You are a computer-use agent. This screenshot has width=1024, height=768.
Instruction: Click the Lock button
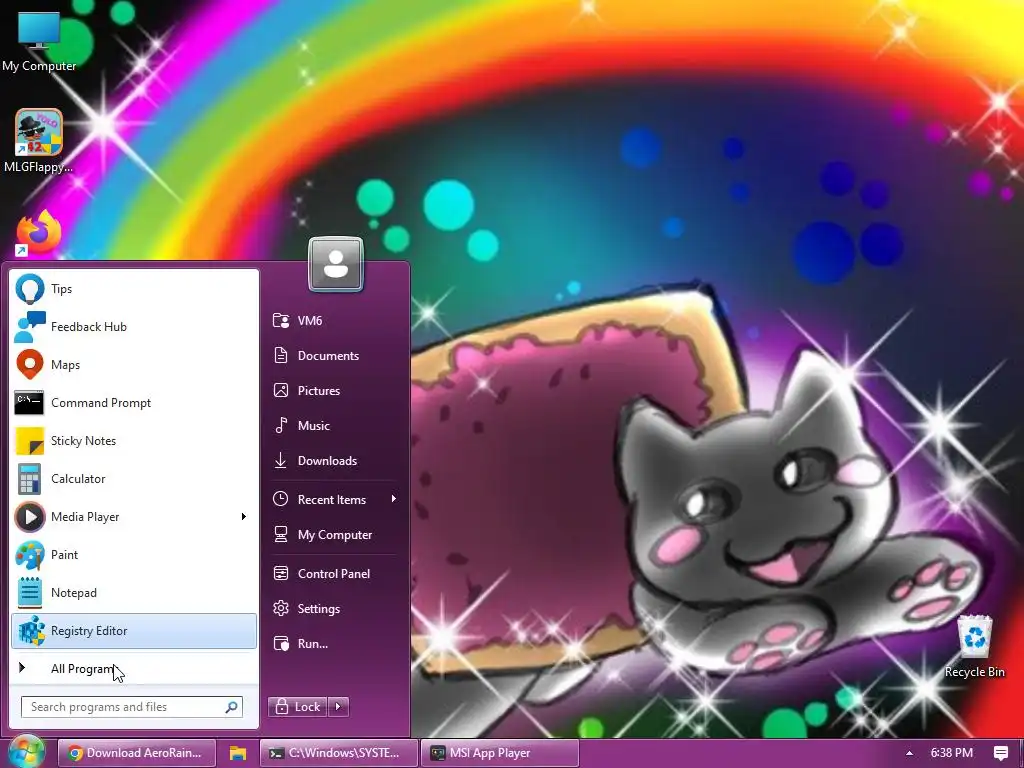coord(297,707)
